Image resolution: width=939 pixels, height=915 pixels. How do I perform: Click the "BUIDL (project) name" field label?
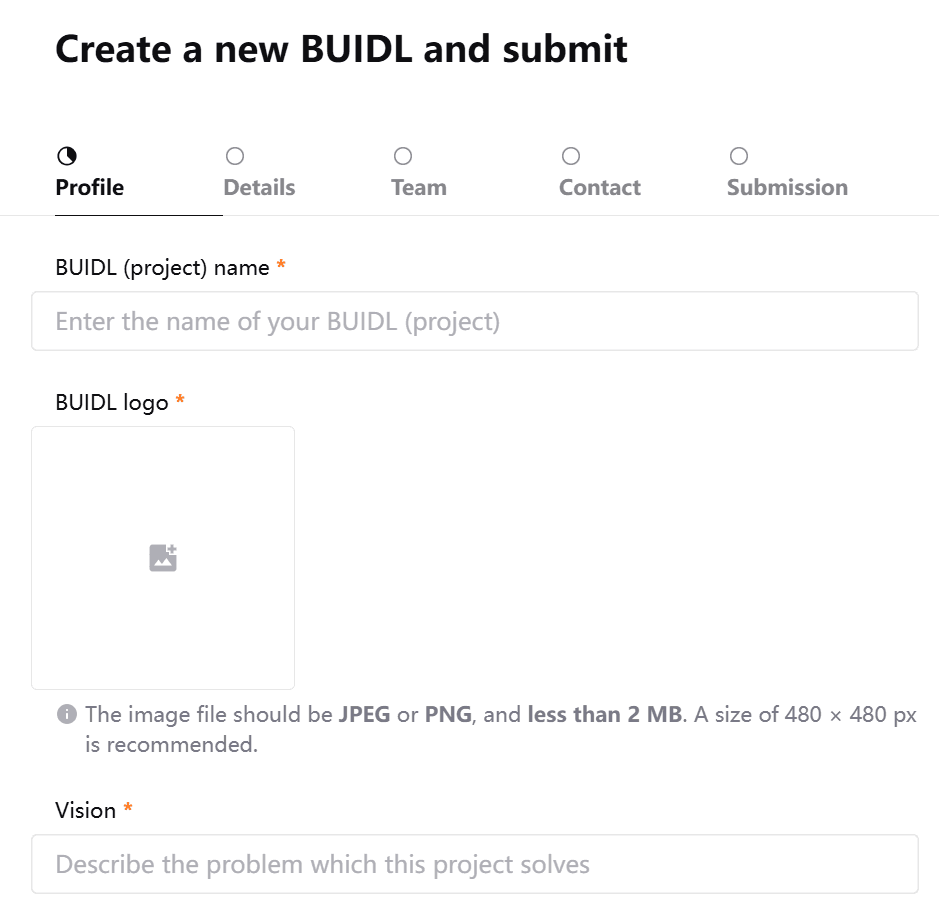tap(162, 268)
